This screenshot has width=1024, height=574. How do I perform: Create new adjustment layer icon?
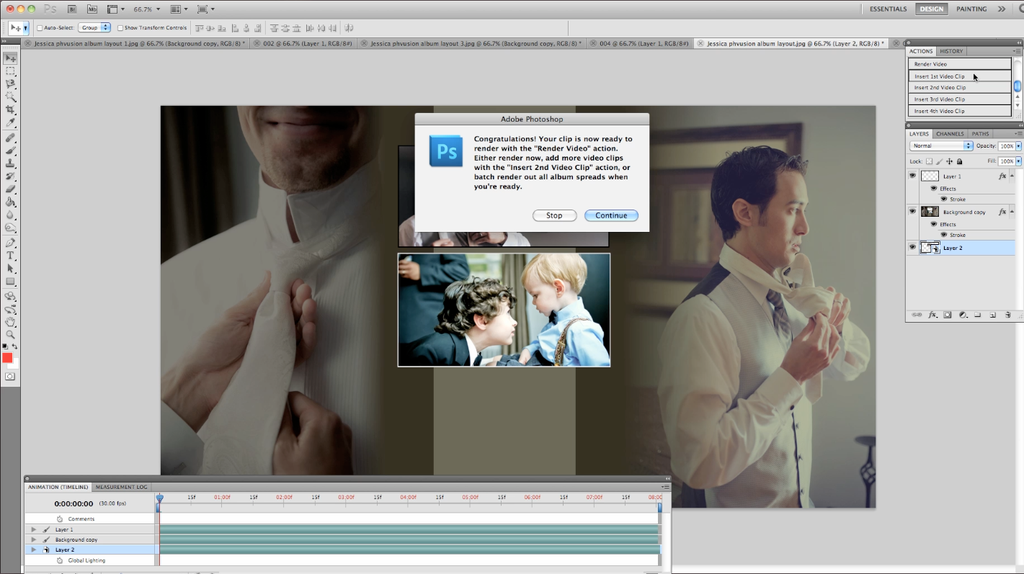pyautogui.click(x=963, y=315)
